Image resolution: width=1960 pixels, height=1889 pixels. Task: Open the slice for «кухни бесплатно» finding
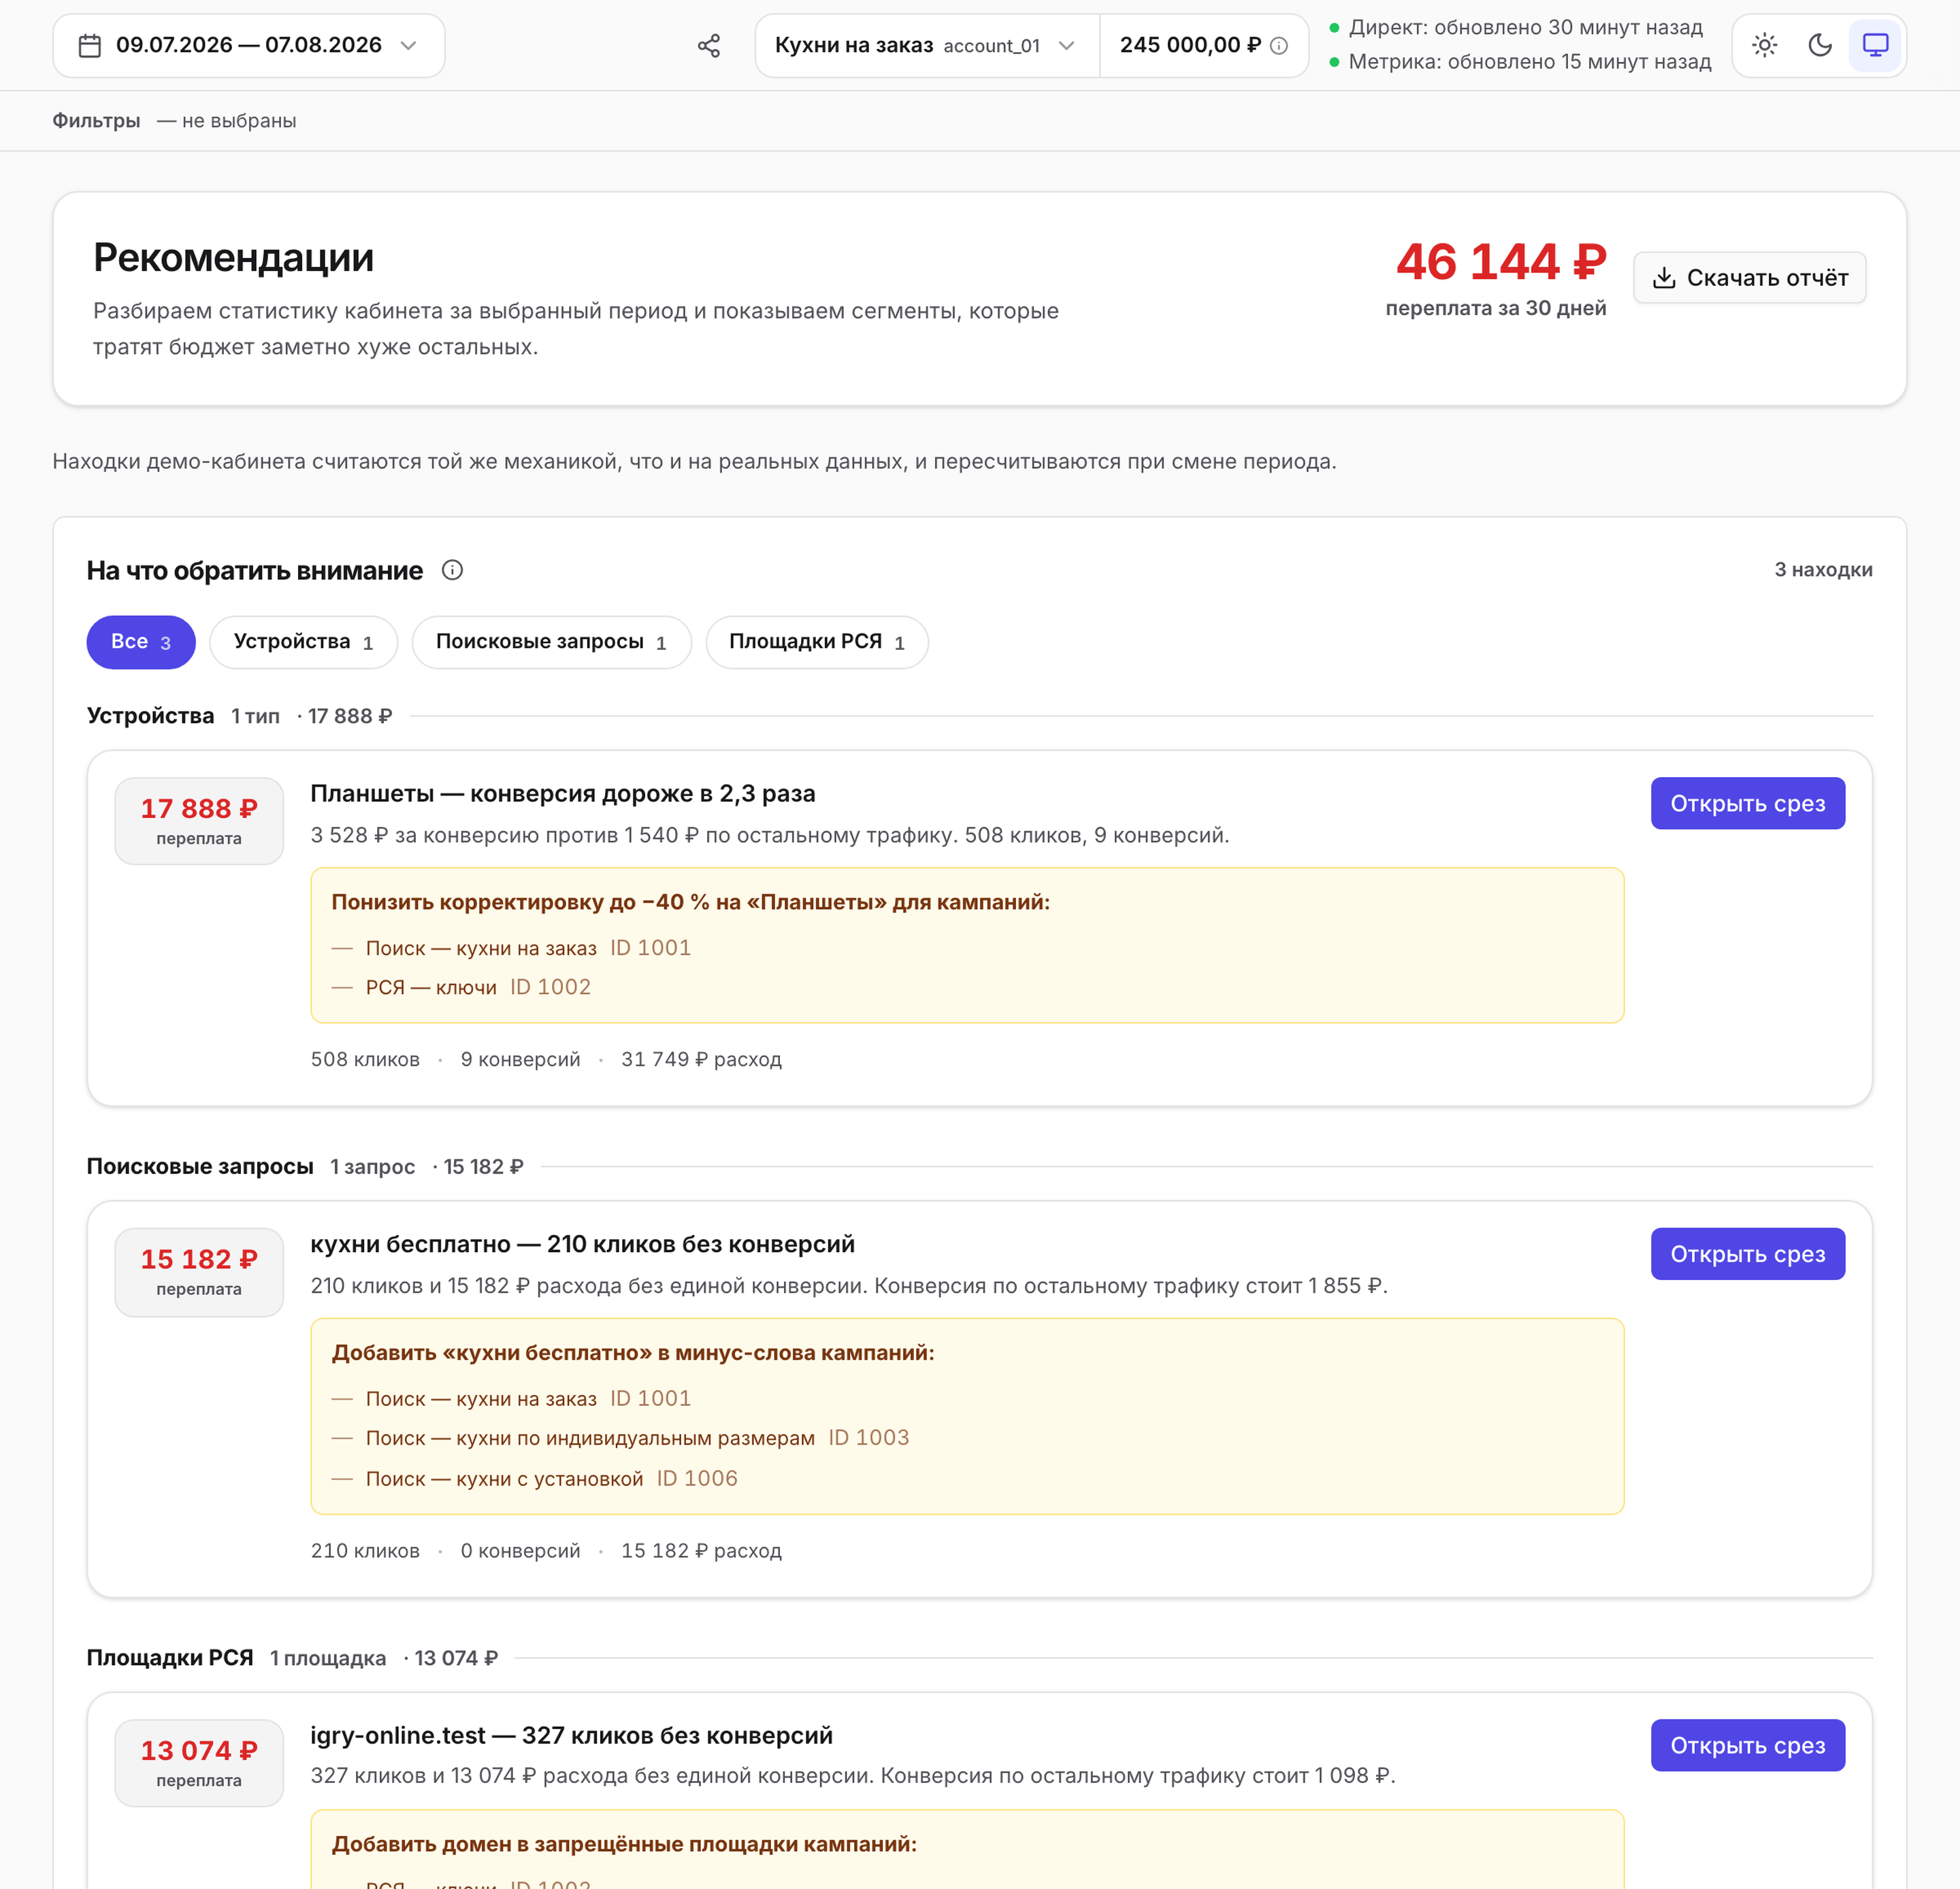(1748, 1254)
